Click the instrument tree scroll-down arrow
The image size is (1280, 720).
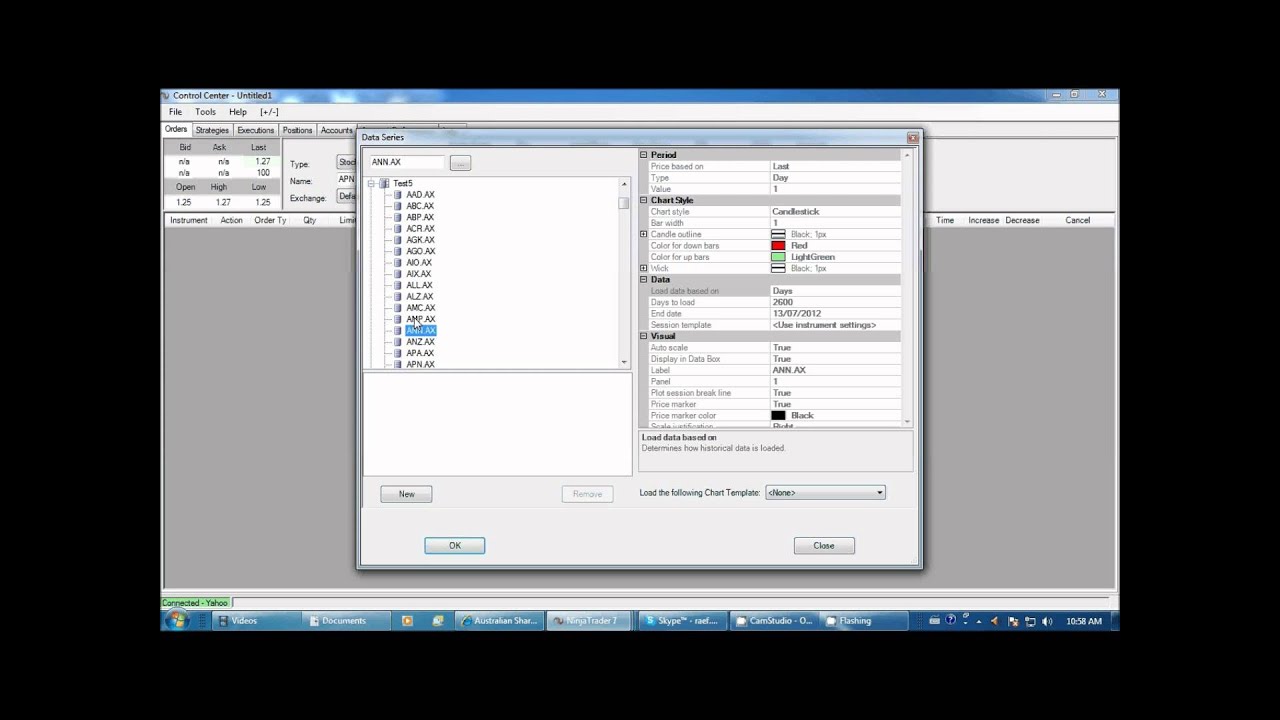(624, 362)
